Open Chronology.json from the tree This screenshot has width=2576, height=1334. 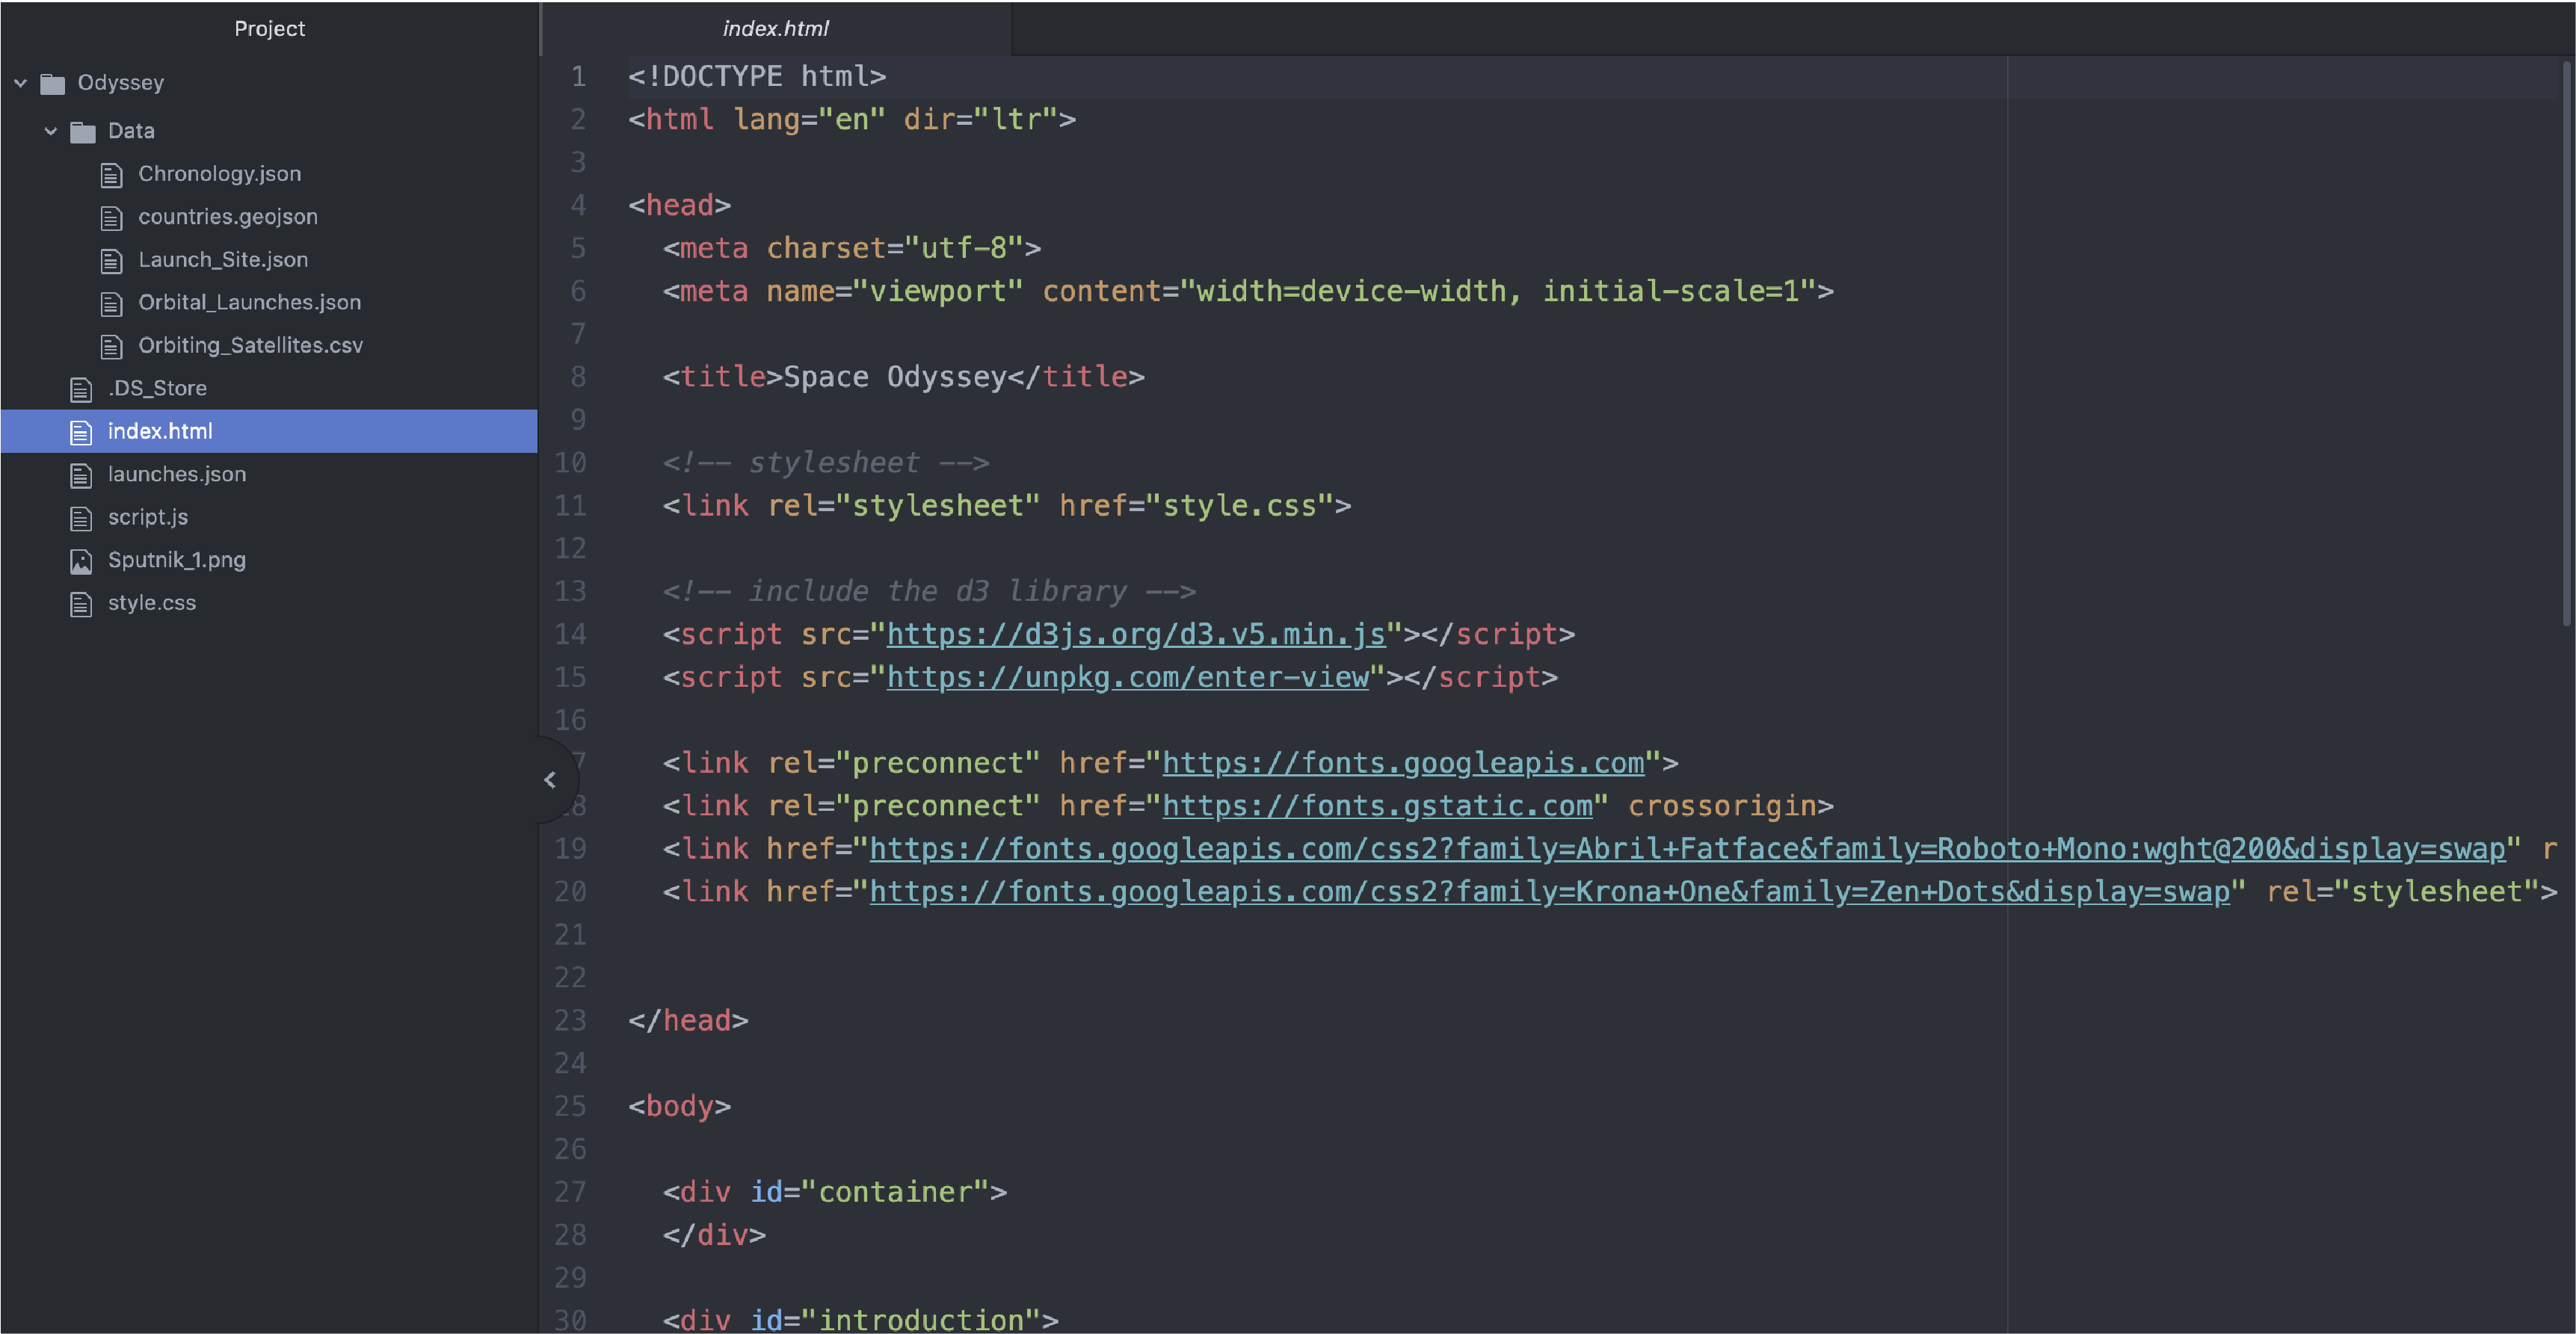[219, 174]
